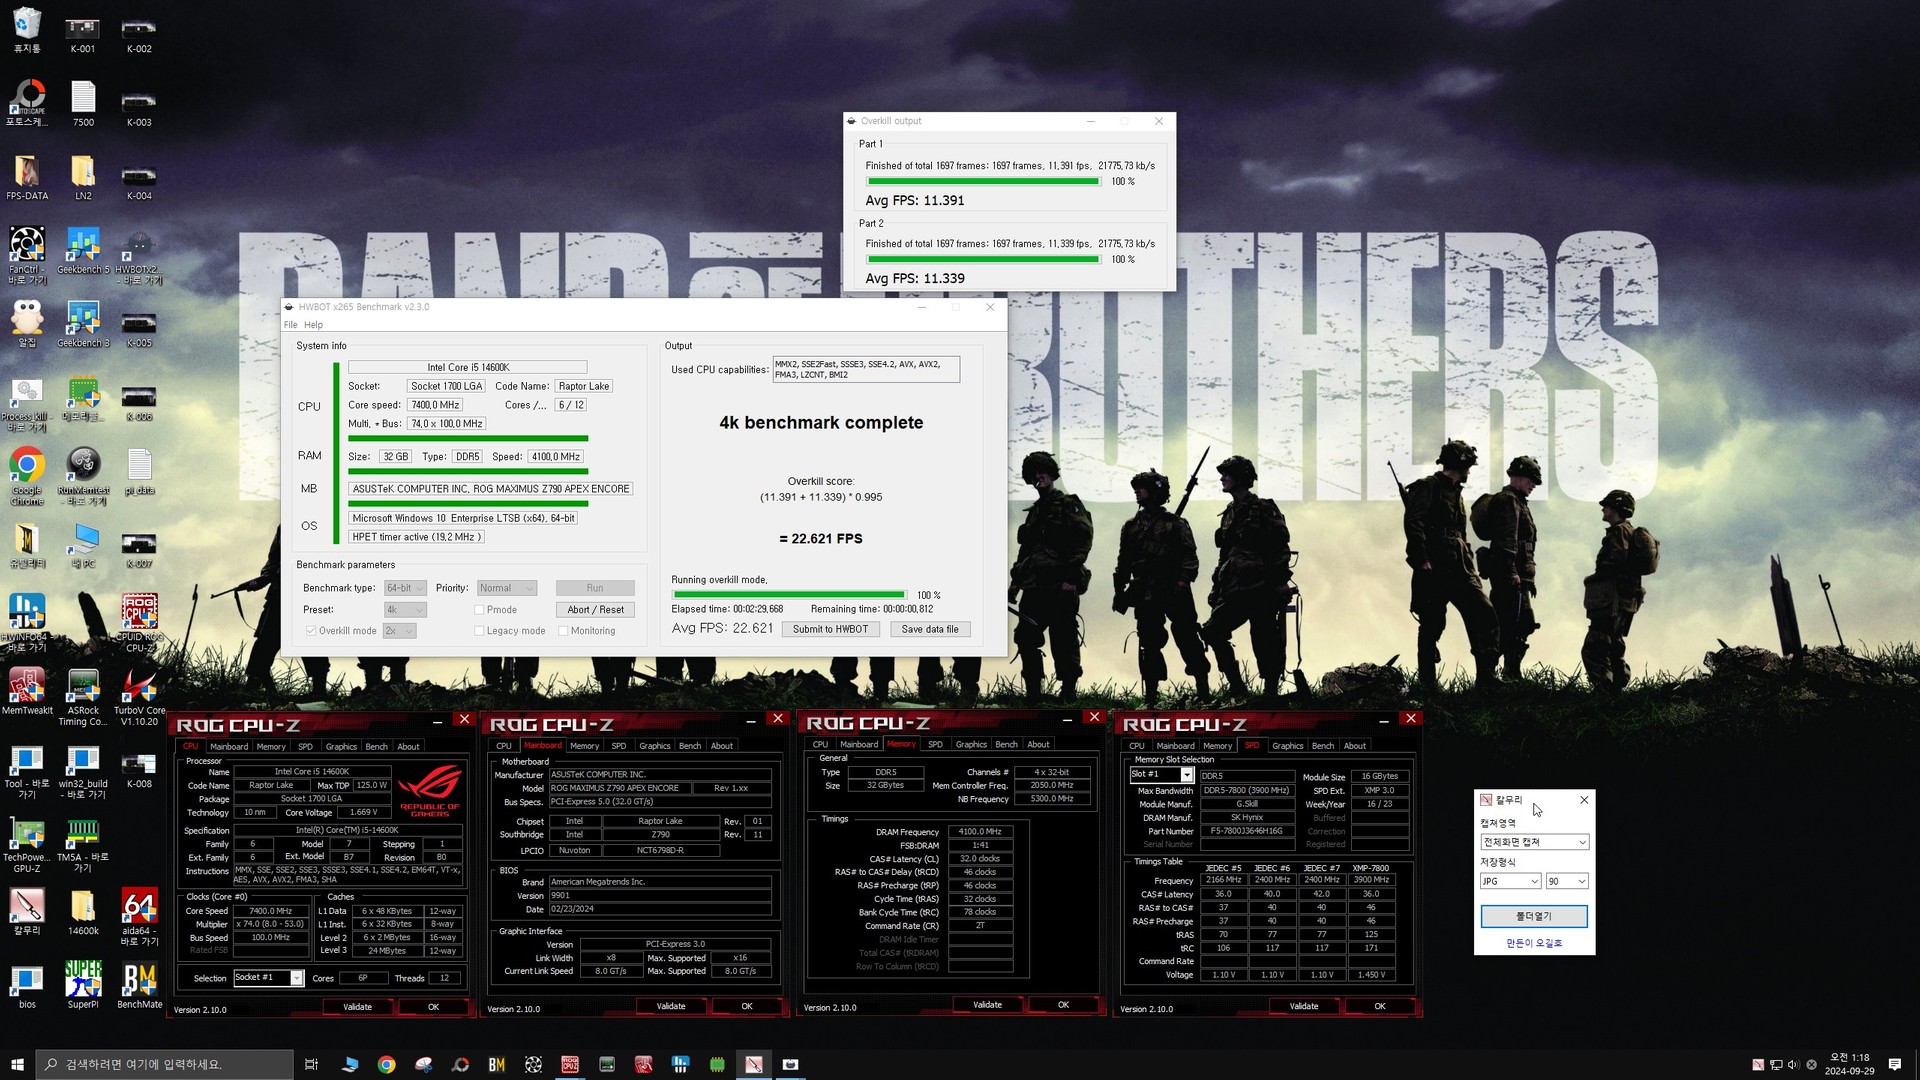Click the open folder button in Kalmuri

click(1534, 916)
